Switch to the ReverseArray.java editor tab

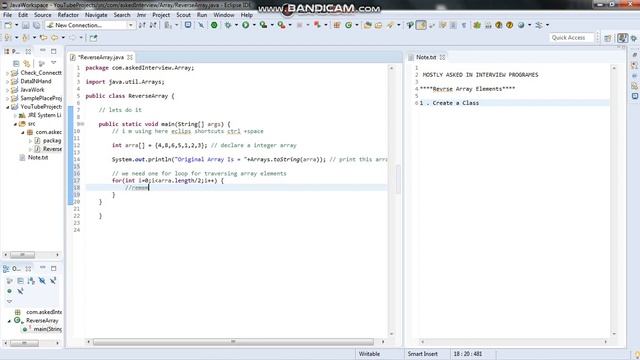pyautogui.click(x=101, y=57)
